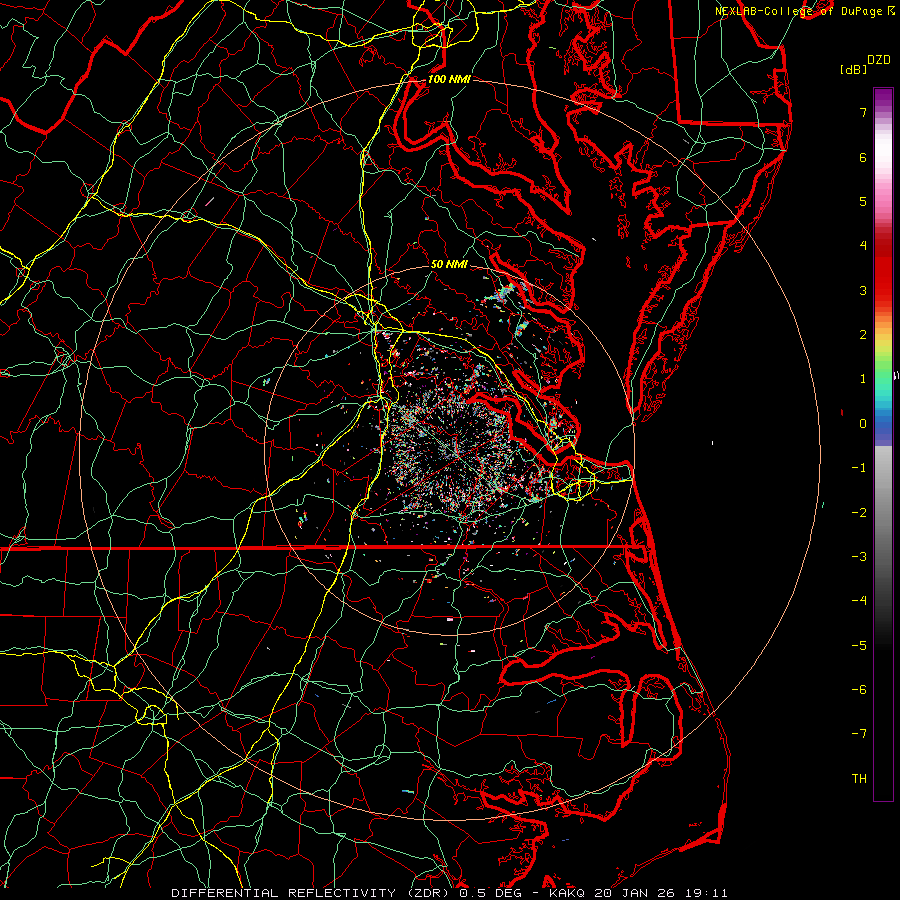Click the -5 dB scale value
The height and width of the screenshot is (900, 900).
click(859, 646)
